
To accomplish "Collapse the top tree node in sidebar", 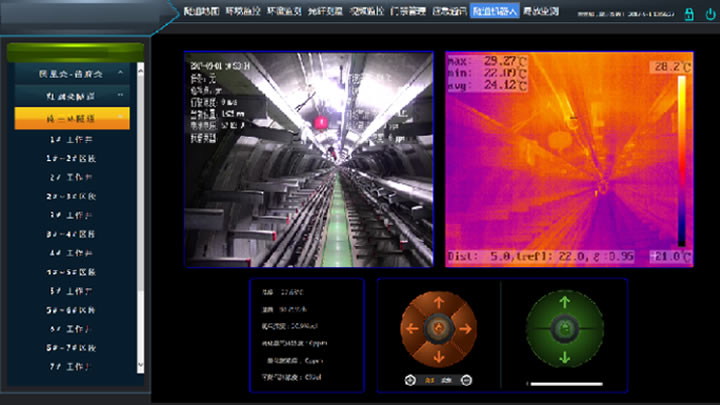I will 121,74.
